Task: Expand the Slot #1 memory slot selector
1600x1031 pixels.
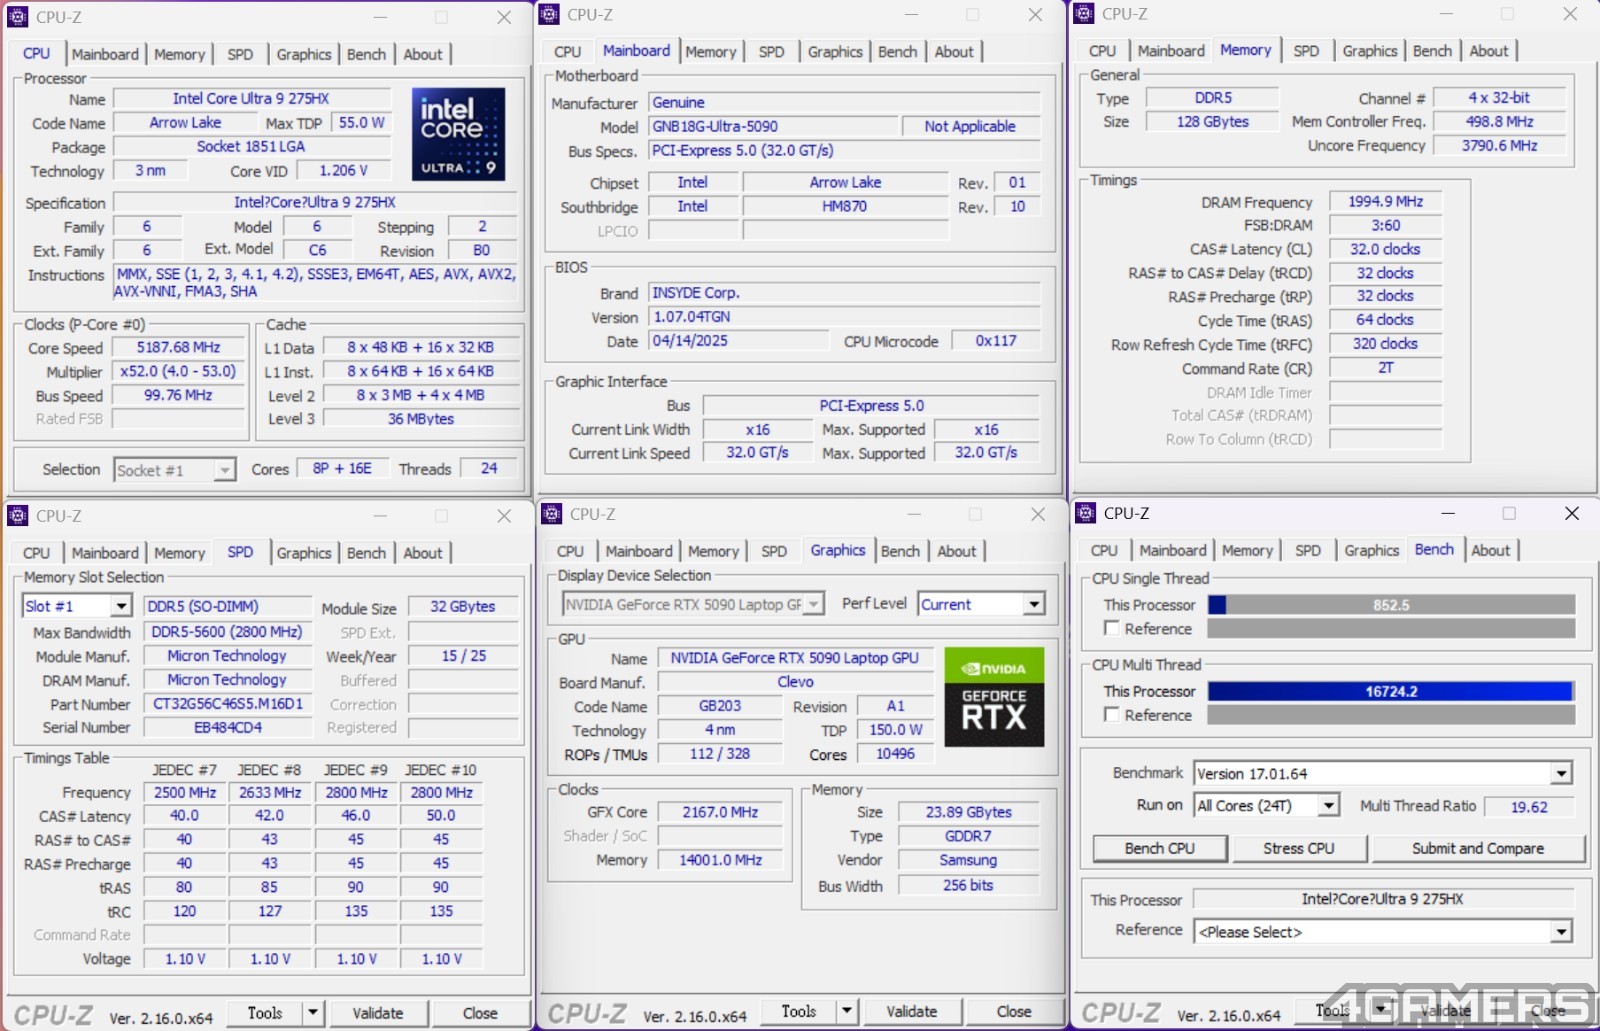Action: (x=120, y=606)
